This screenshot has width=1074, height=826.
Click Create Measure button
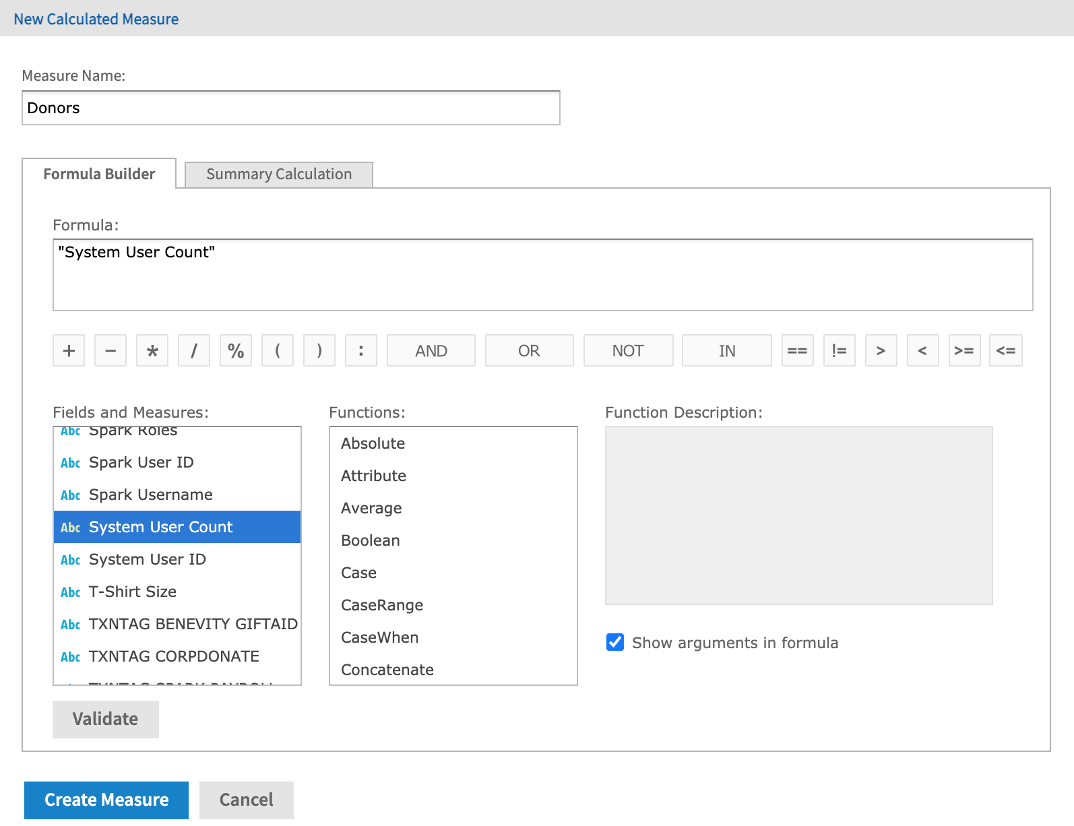click(106, 800)
